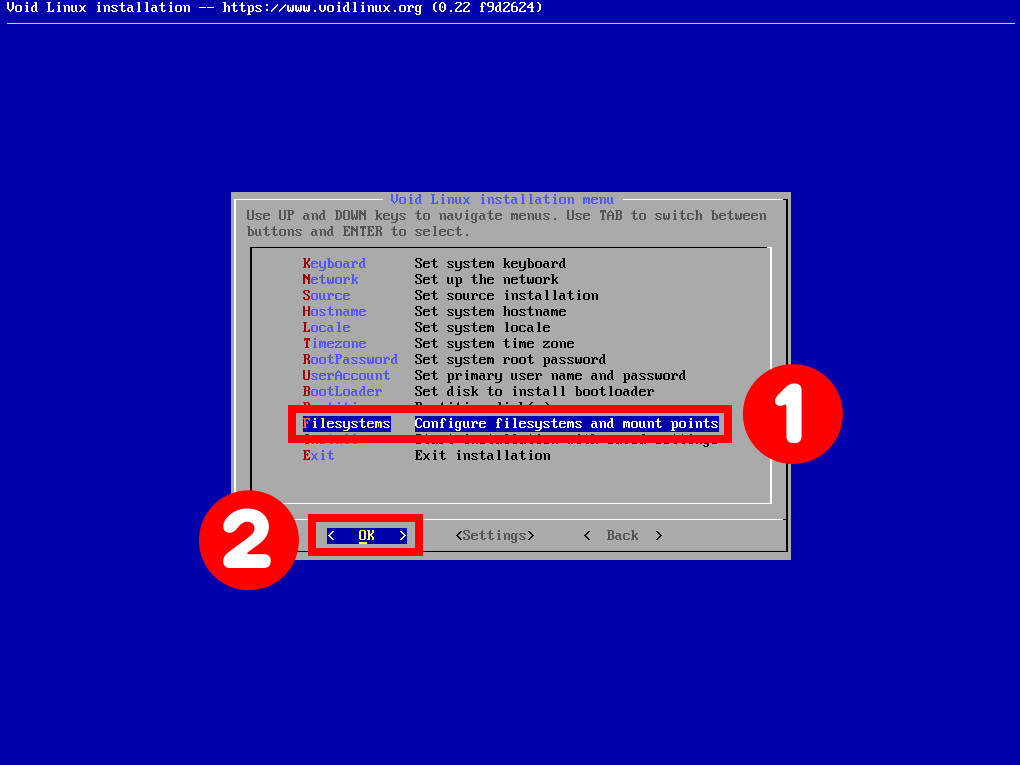Screen dimensions: 1020x765
Task: Click 'Set disk to install bootloader' text
Action: tap(534, 392)
